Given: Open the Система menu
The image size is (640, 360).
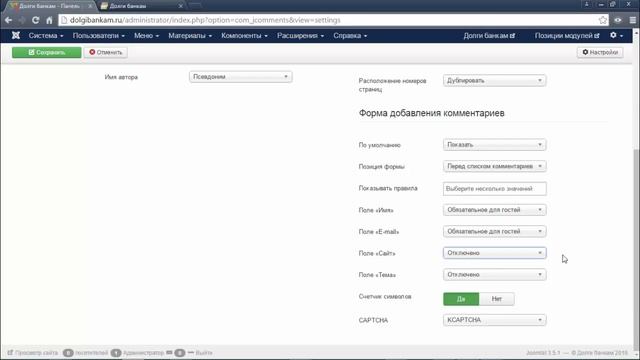Looking at the screenshot, I should coord(46,36).
